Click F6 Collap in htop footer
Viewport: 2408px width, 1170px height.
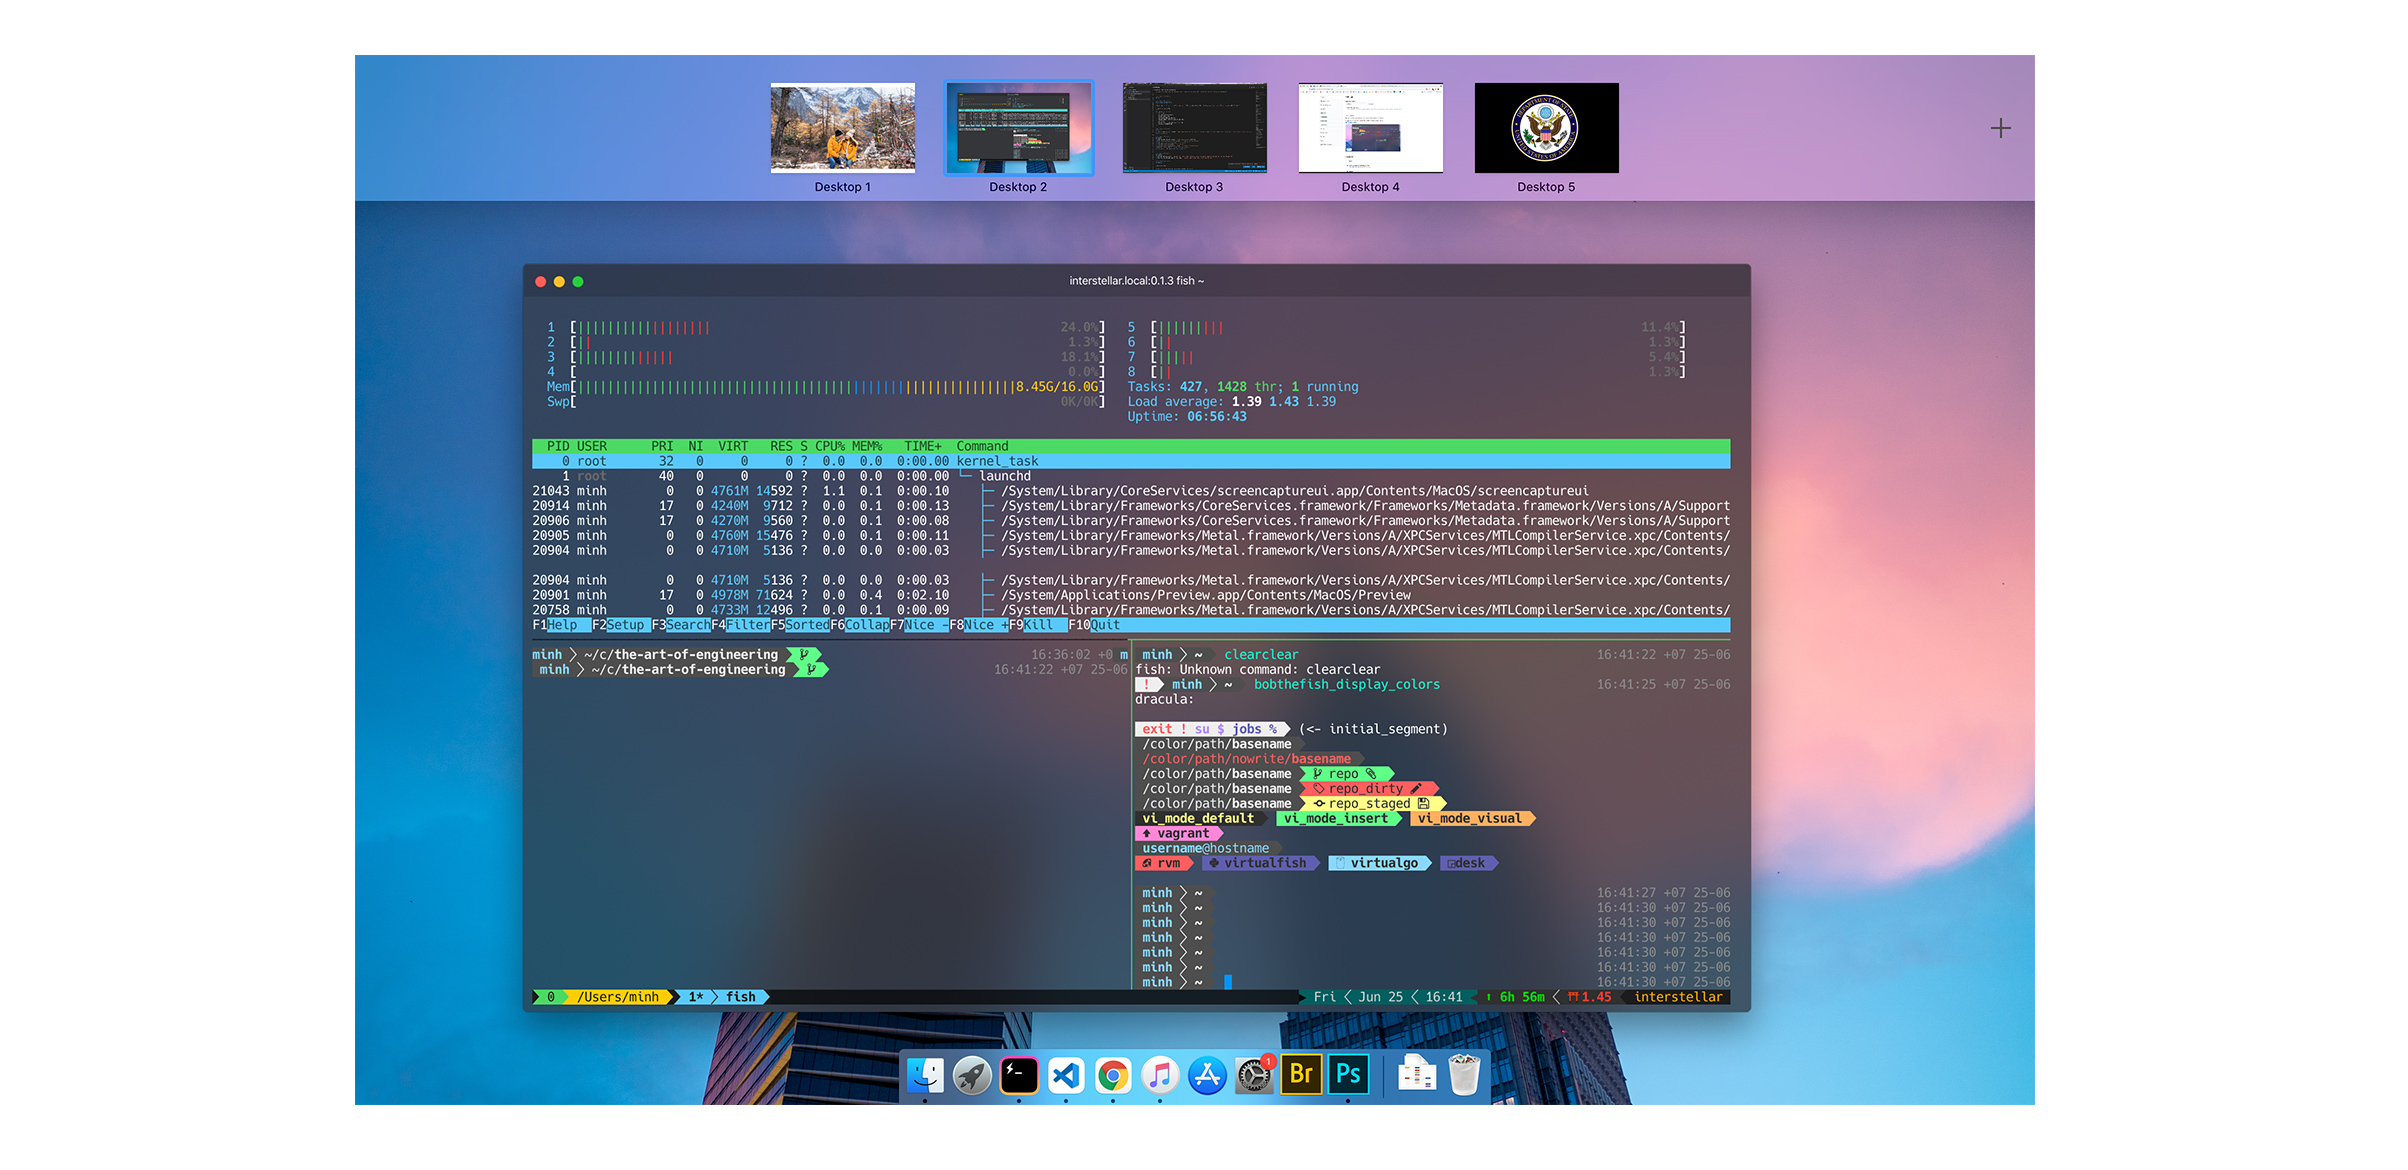click(x=860, y=625)
